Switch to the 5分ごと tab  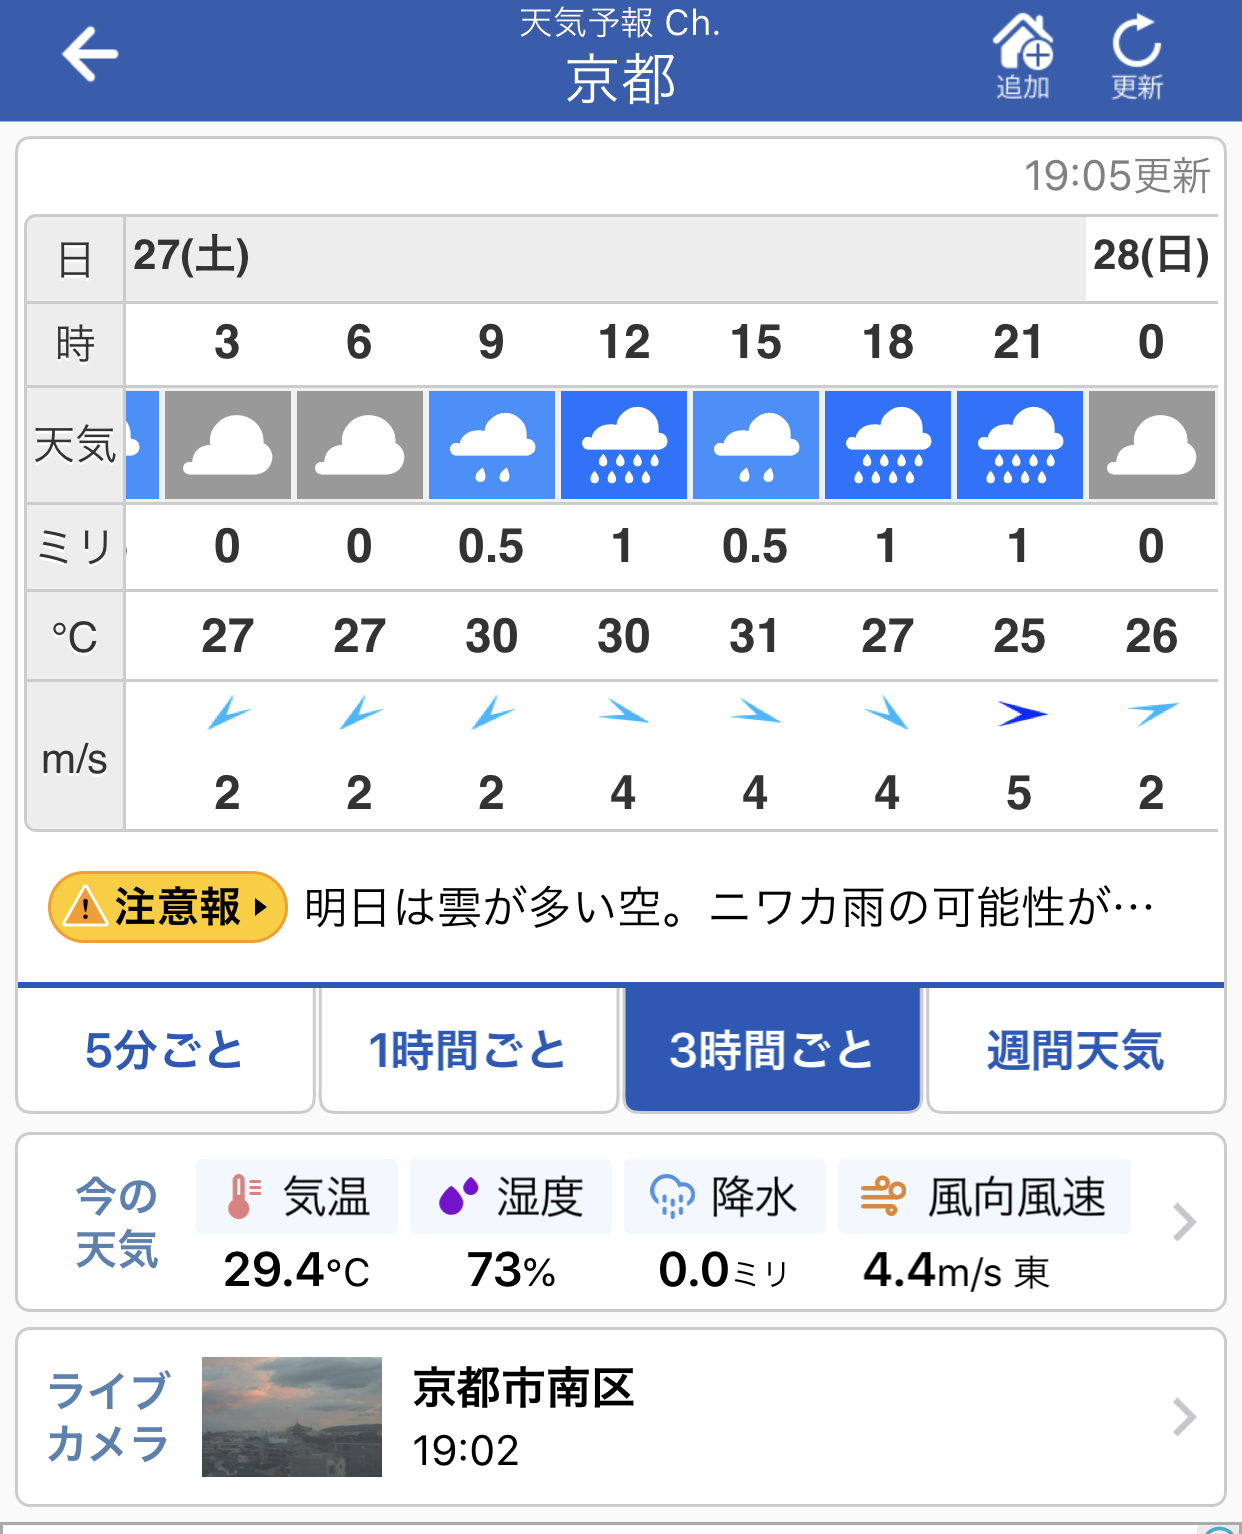click(165, 1050)
